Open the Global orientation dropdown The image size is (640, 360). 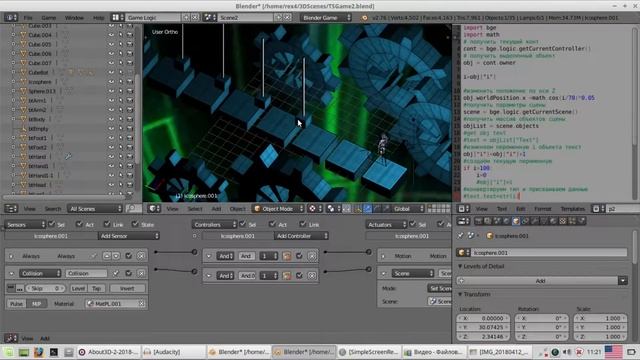tap(408, 209)
